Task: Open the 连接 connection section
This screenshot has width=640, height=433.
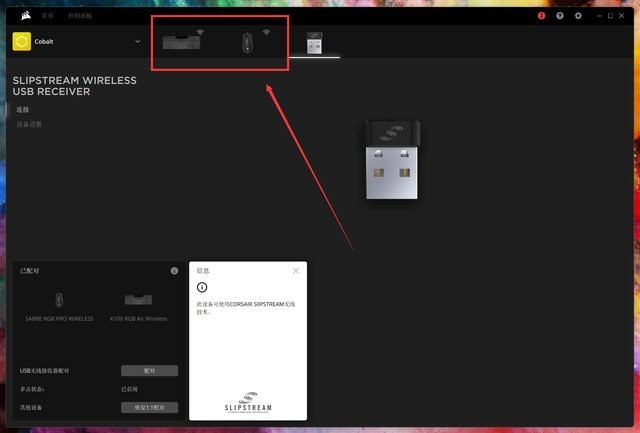Action: click(22, 110)
